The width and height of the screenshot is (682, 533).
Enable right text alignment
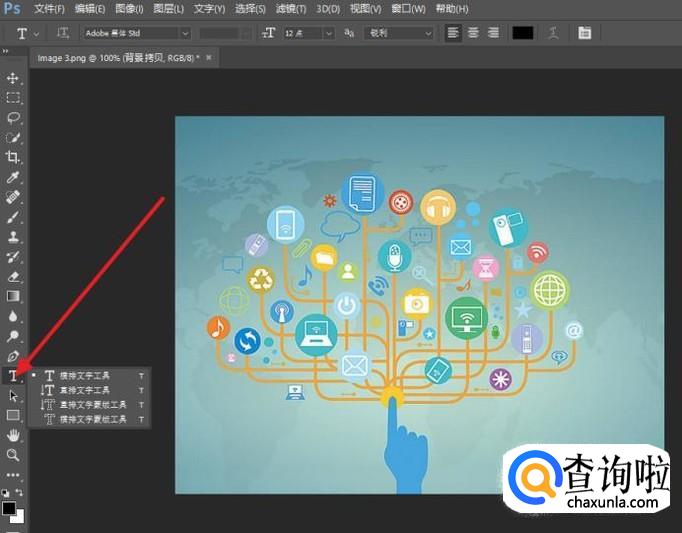point(493,33)
